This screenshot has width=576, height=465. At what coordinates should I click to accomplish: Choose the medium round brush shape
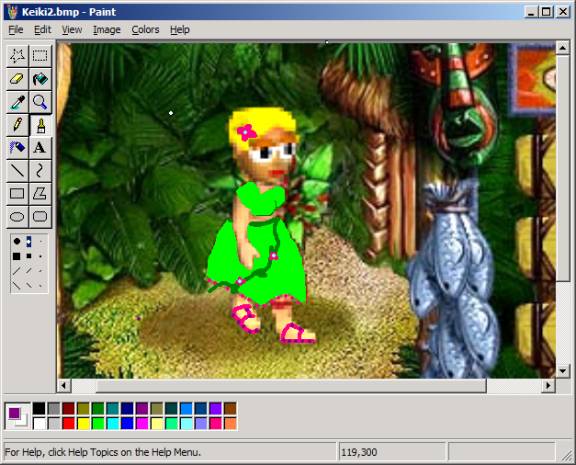[x=29, y=241]
